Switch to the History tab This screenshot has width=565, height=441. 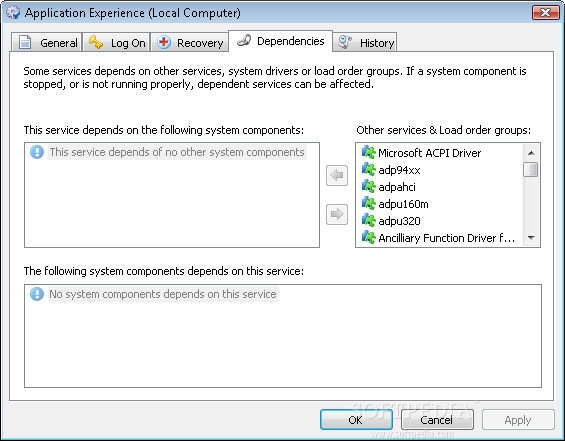(365, 43)
